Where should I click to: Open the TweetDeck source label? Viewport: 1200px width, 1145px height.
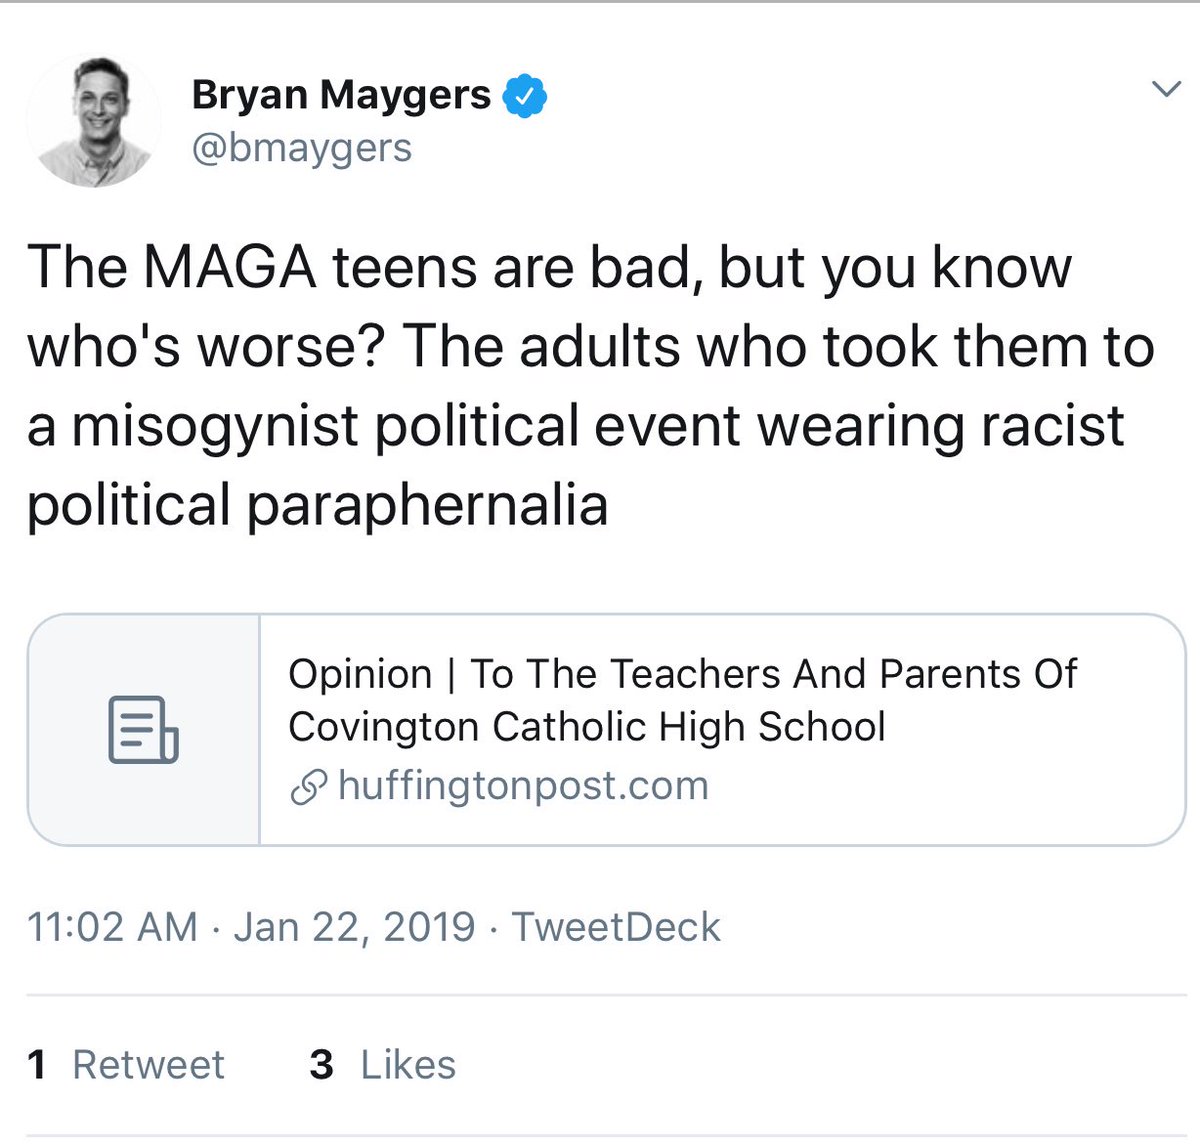pyautogui.click(x=616, y=927)
